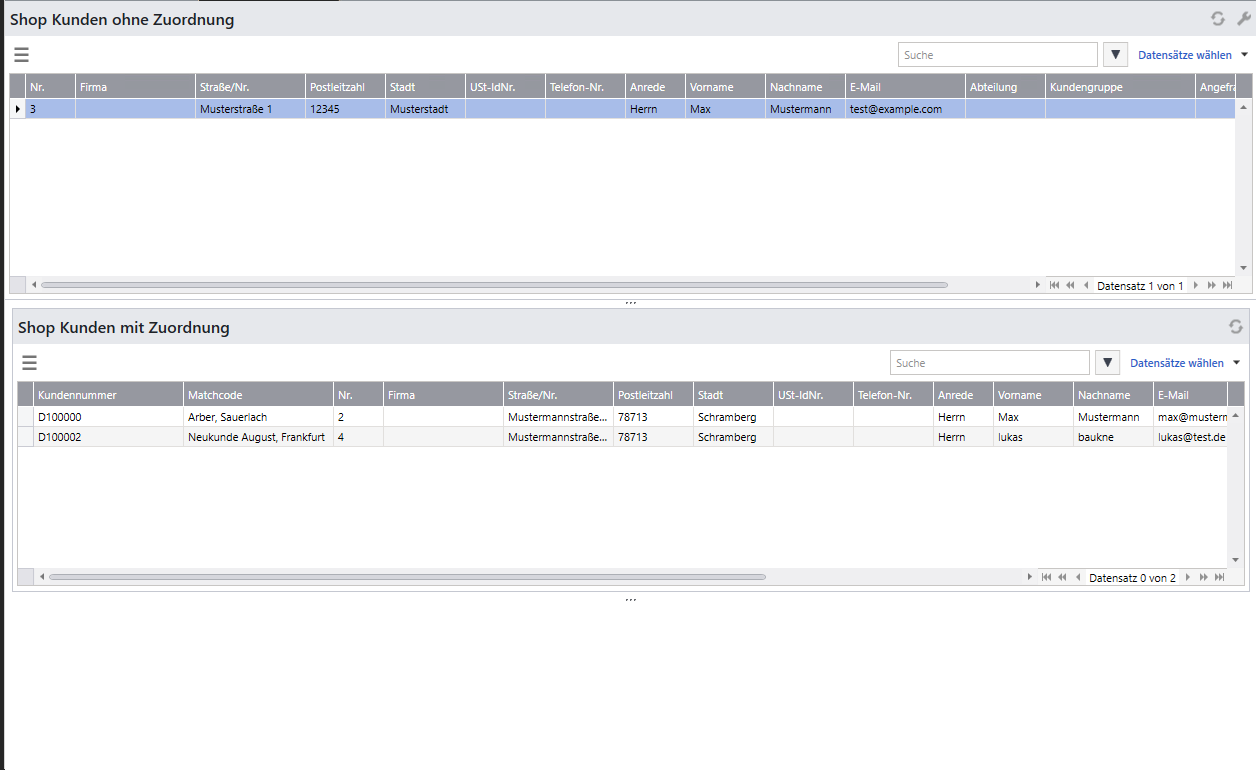Click the row indicator arrow of row 3
This screenshot has height=770, width=1256.
click(x=17, y=109)
